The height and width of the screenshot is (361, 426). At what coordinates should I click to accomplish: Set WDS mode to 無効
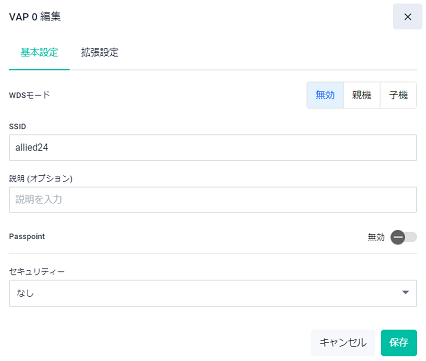(x=325, y=95)
